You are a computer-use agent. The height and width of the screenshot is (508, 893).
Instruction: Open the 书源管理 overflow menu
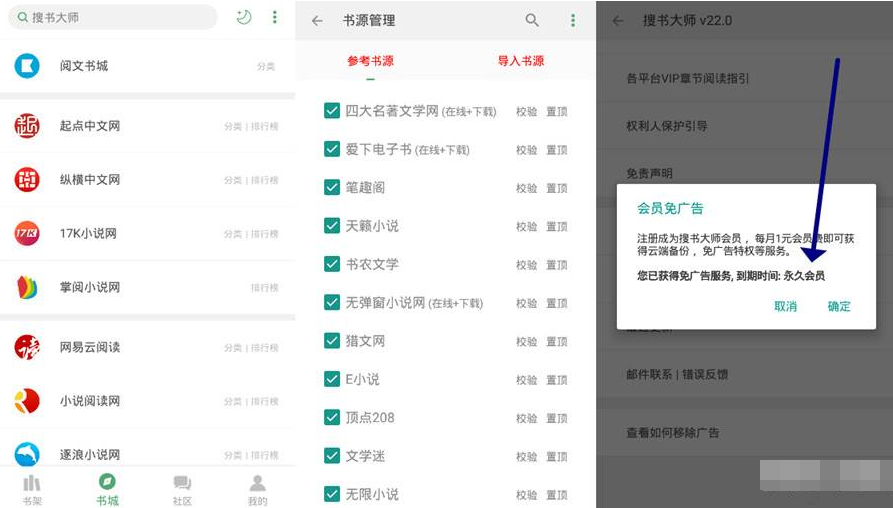click(x=573, y=20)
